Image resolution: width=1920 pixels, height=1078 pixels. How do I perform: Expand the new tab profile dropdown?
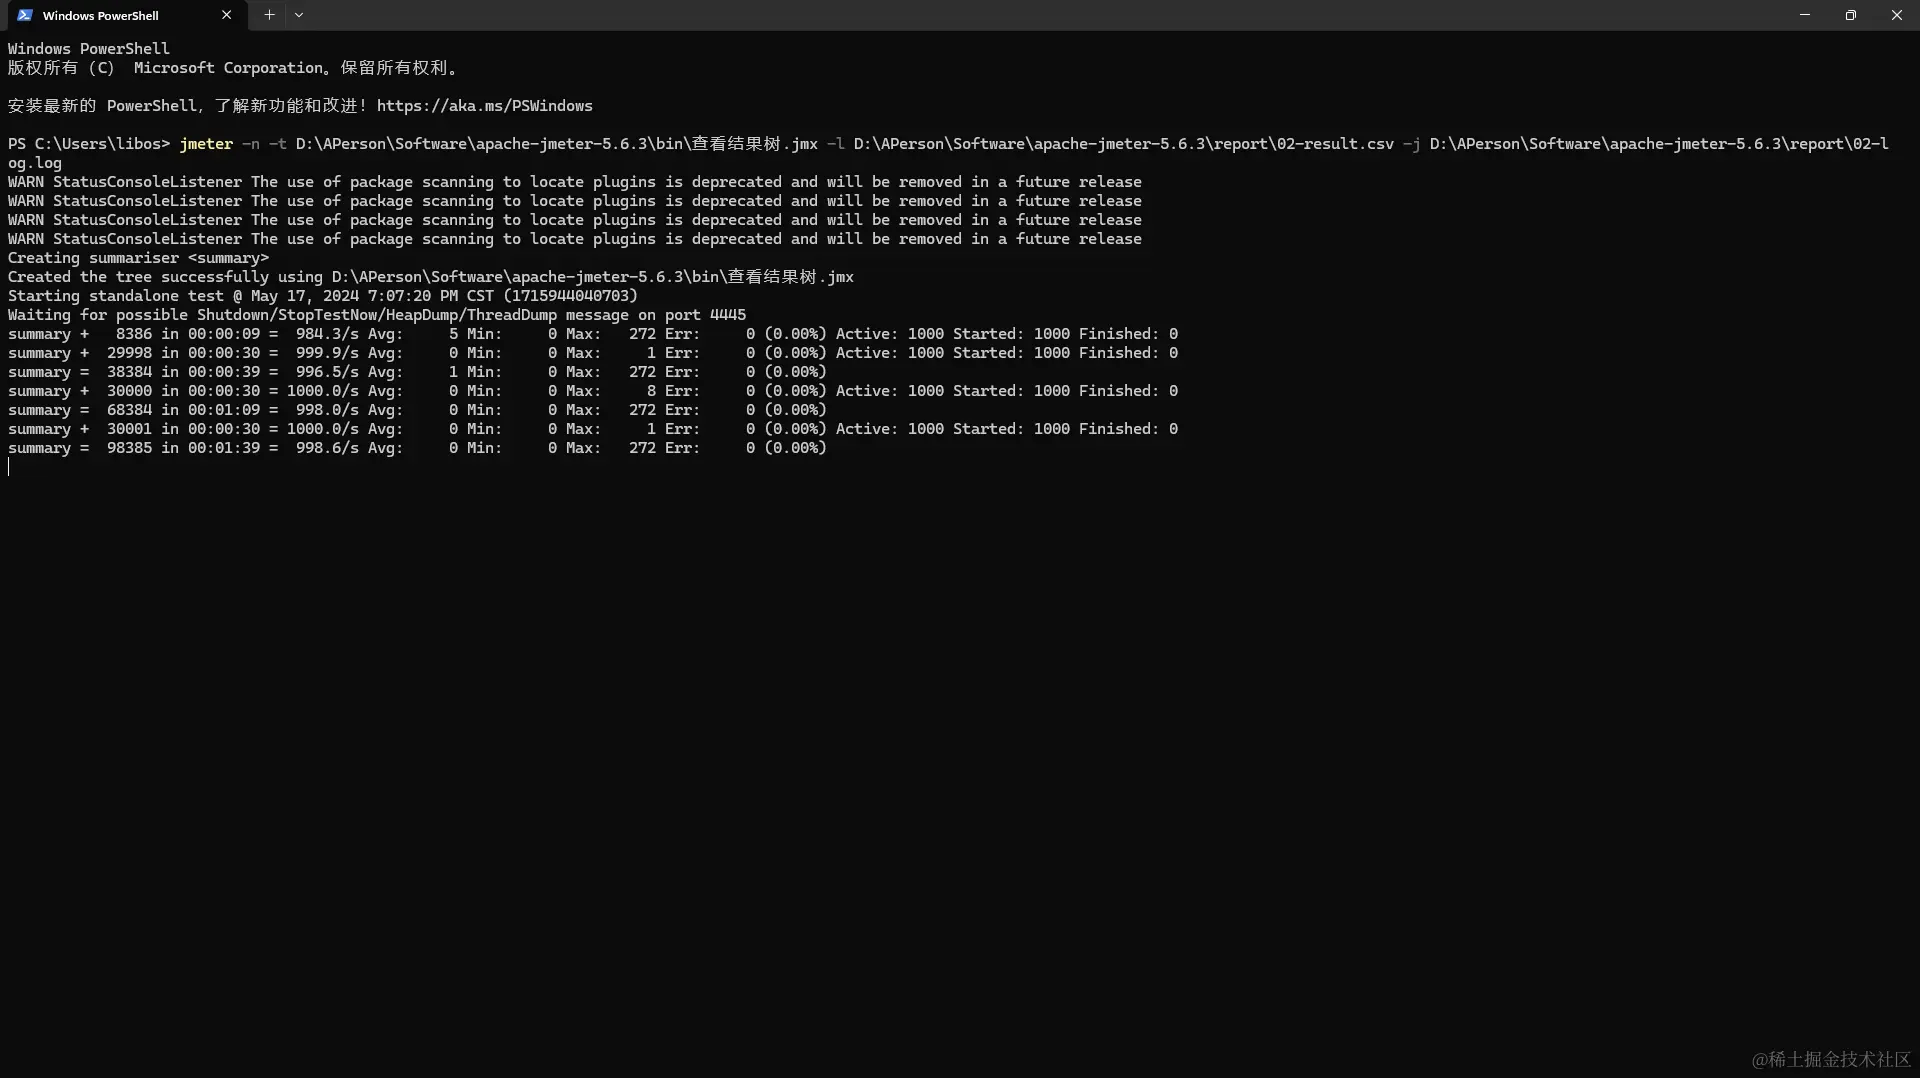(299, 15)
